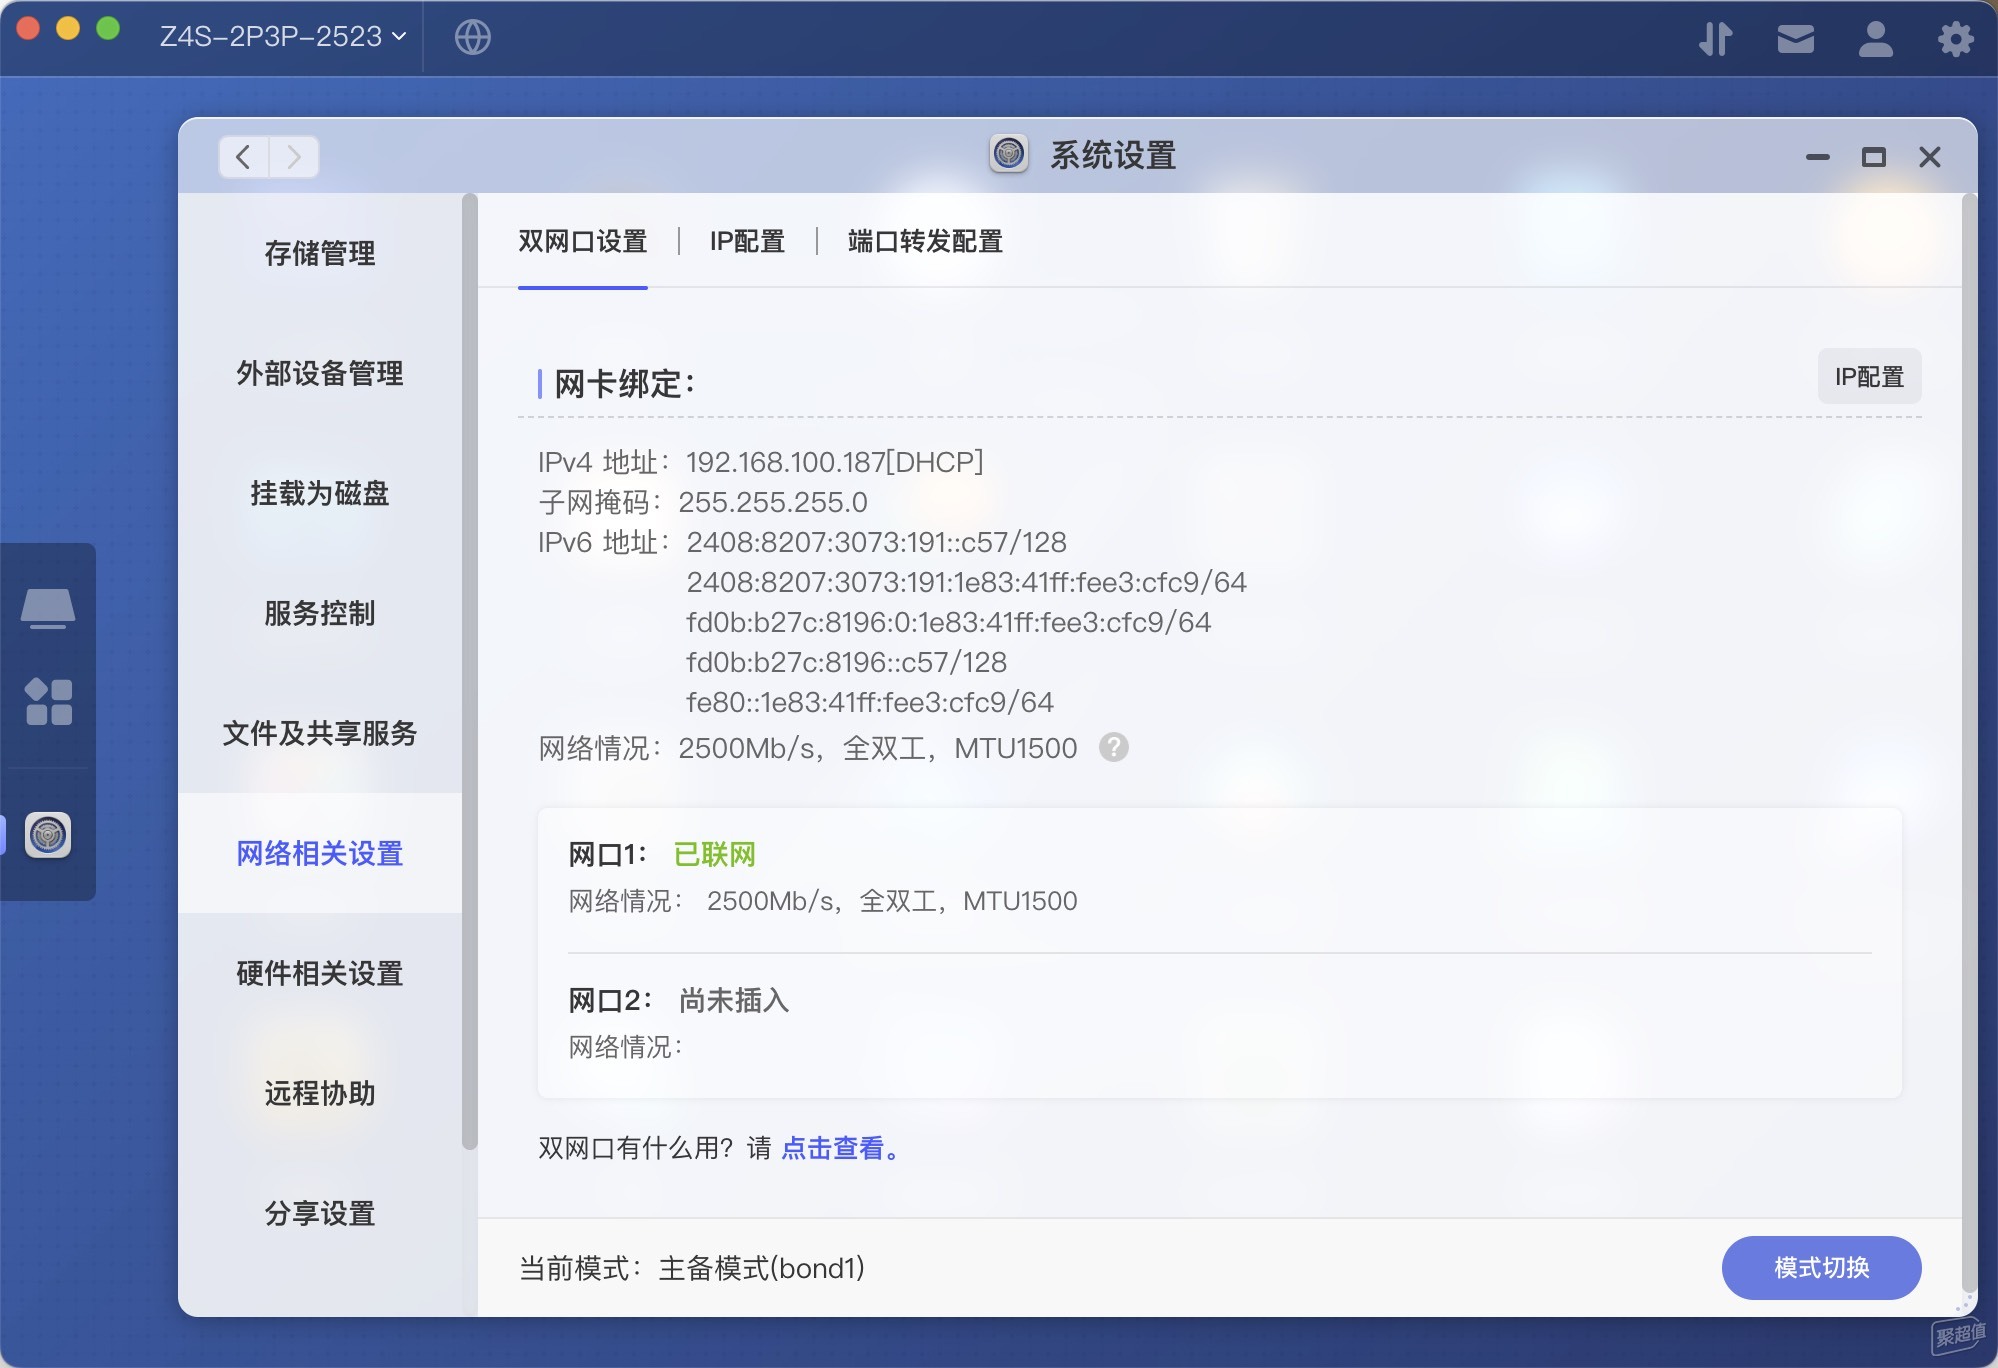Open the globe network icon in top bar

[x=472, y=37]
